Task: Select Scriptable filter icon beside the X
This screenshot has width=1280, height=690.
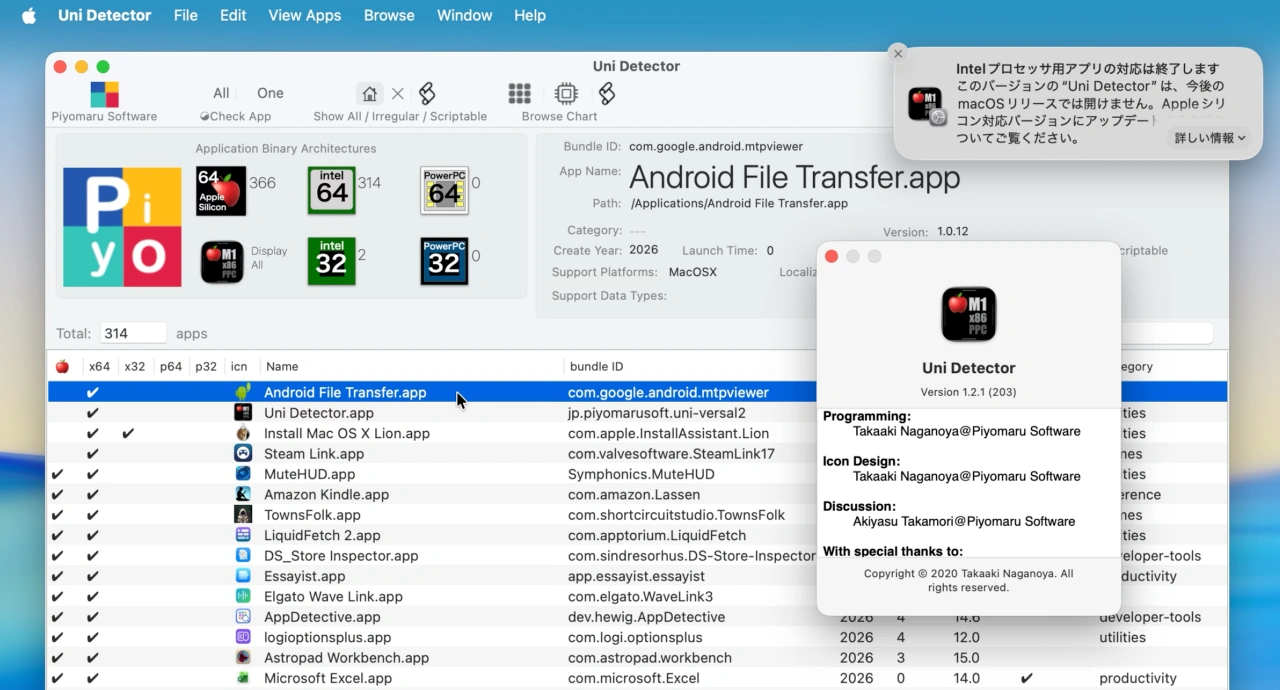Action: point(427,94)
